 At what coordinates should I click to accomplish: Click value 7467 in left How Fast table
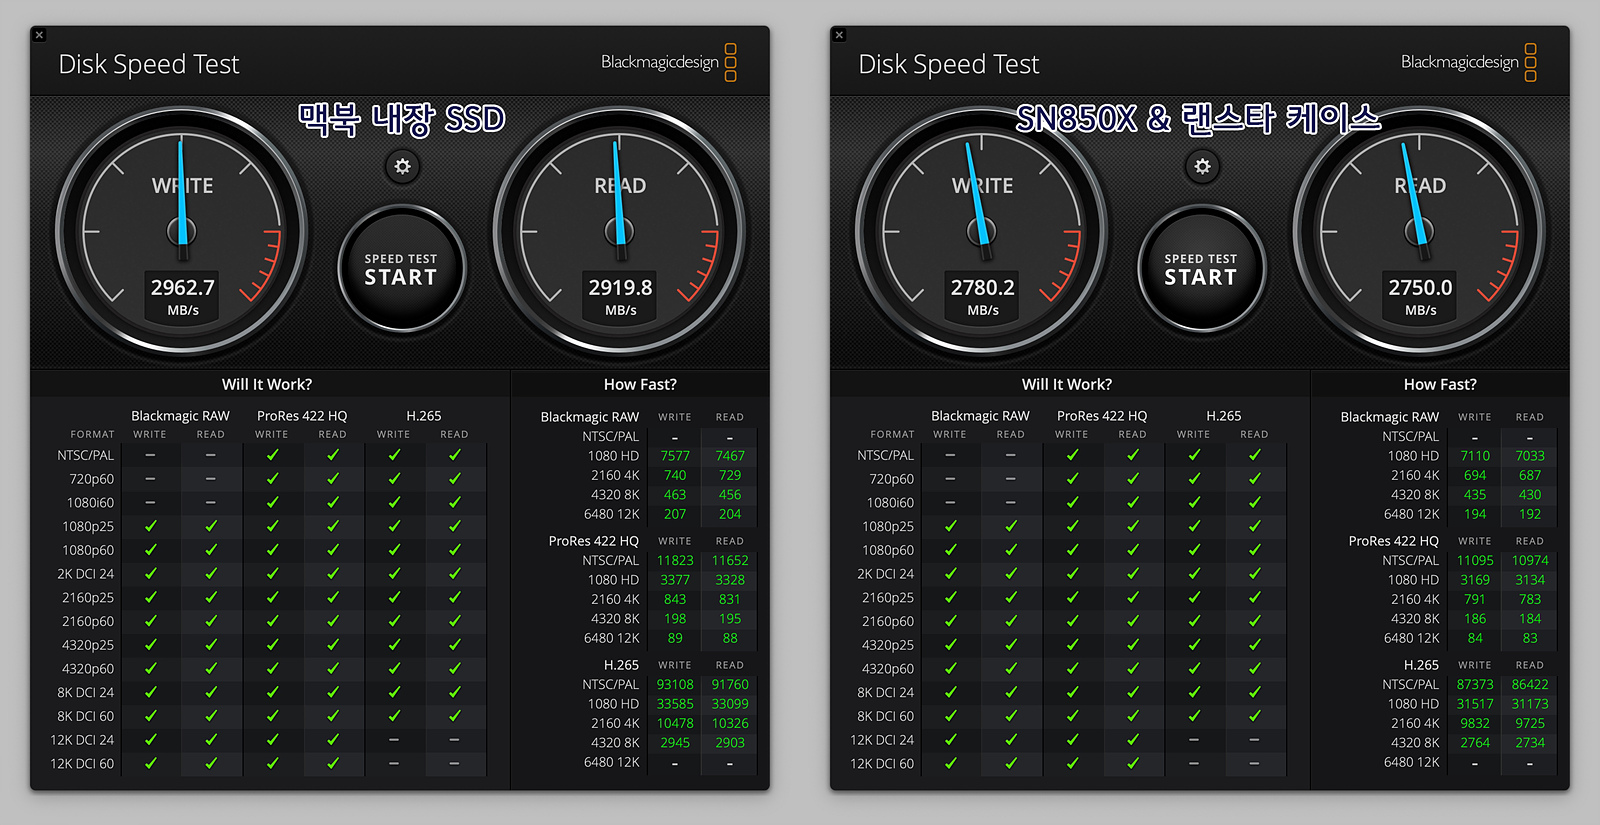pyautogui.click(x=730, y=456)
